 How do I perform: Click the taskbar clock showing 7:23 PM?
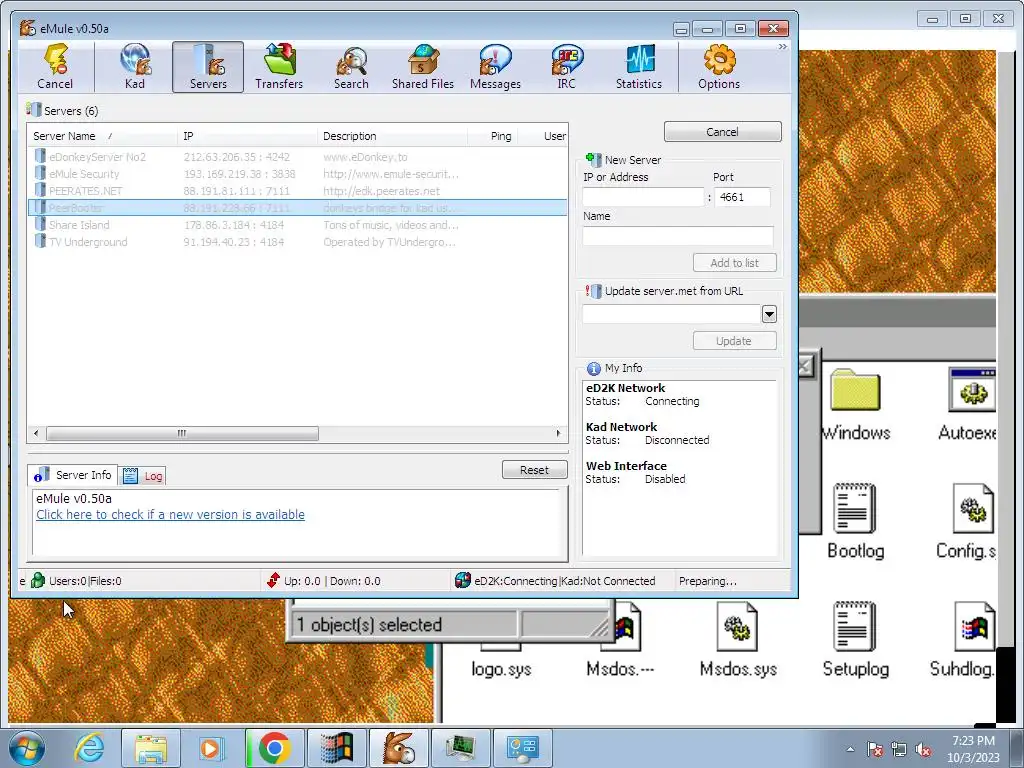click(973, 749)
